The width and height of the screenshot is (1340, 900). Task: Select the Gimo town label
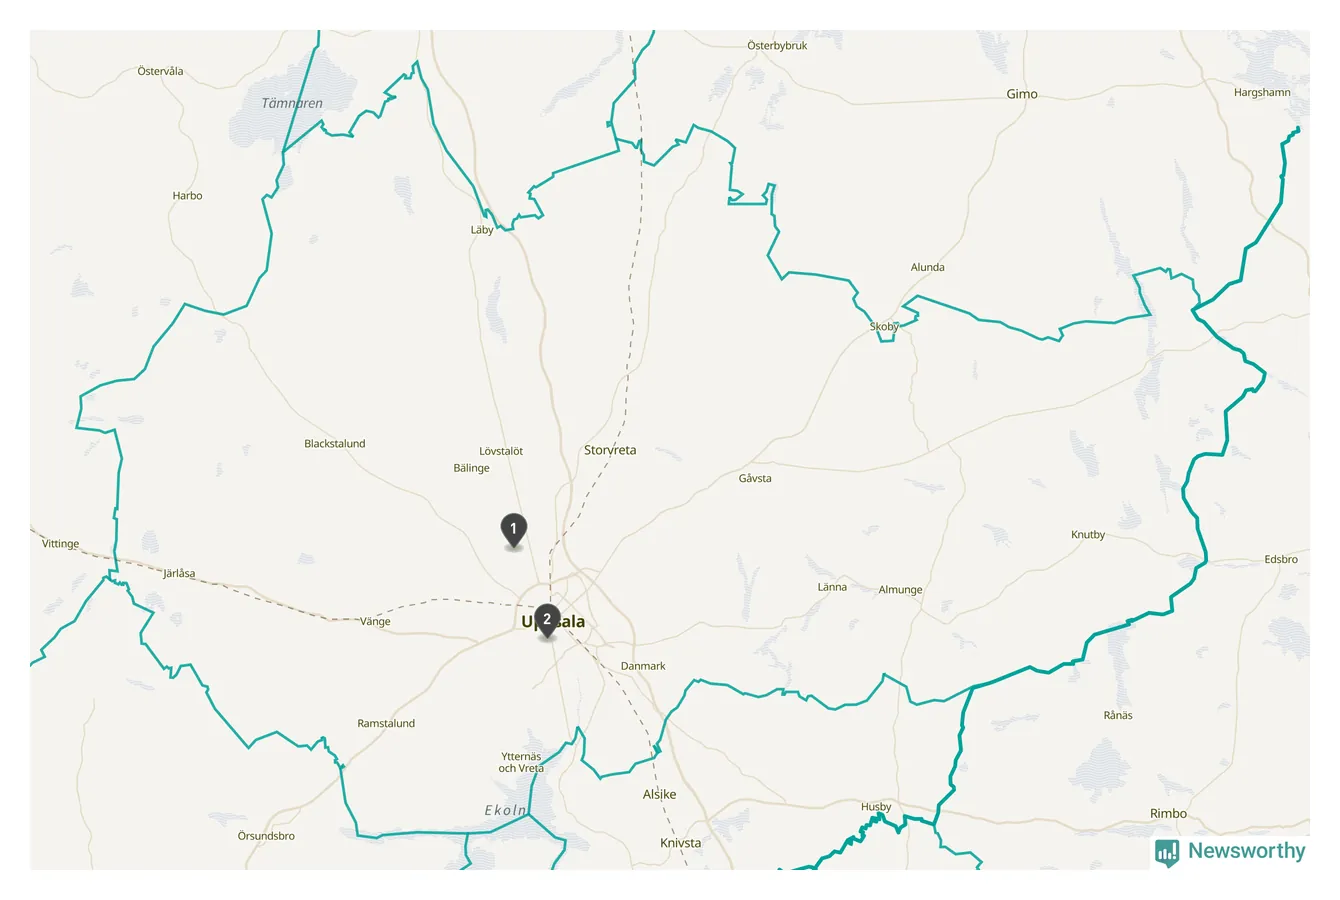pos(1022,94)
